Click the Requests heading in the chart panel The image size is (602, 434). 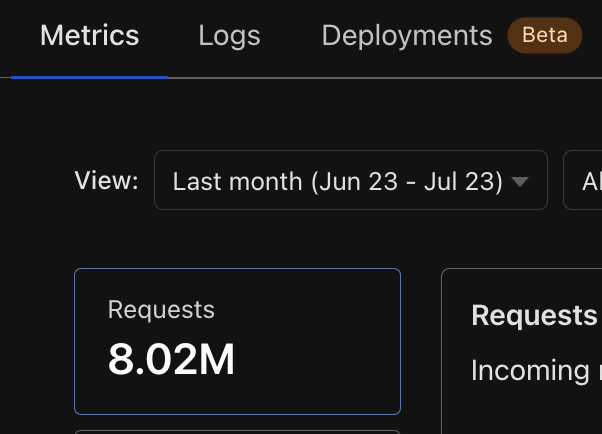[534, 316]
